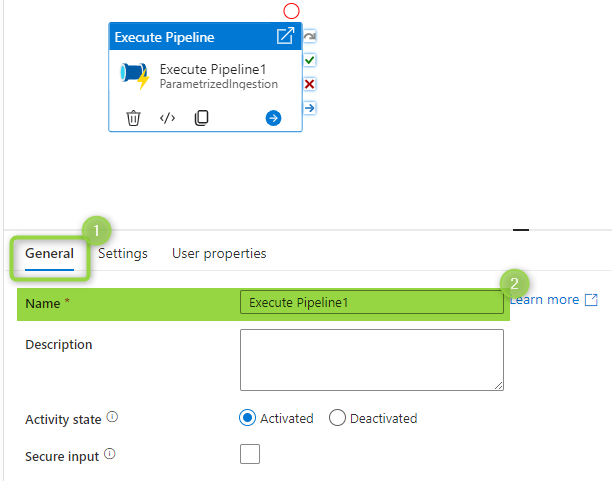The height and width of the screenshot is (481, 612).
Task: Click the blue arrow add-output icon
Action: 273,118
